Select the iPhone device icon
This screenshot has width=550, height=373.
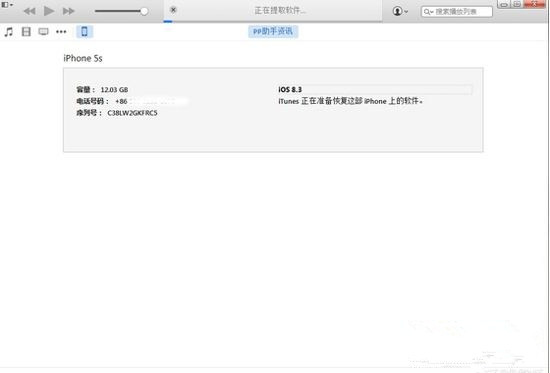click(85, 32)
